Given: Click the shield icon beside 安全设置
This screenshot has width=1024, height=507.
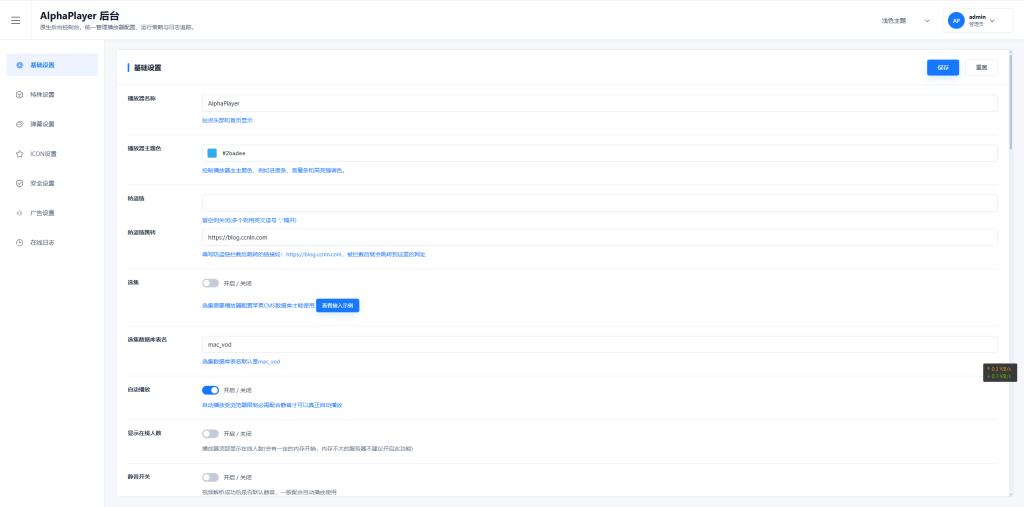Looking at the screenshot, I should pyautogui.click(x=20, y=184).
